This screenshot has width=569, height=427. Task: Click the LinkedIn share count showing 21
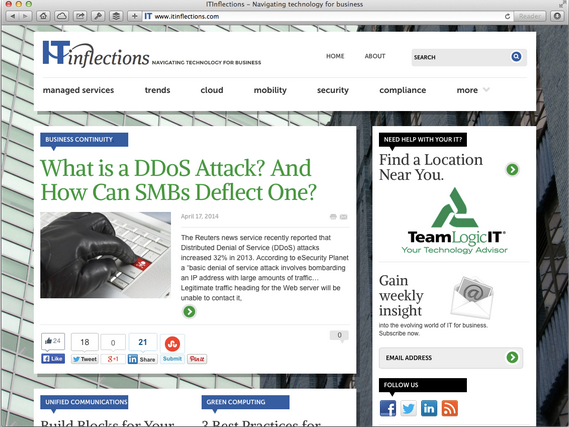(143, 342)
